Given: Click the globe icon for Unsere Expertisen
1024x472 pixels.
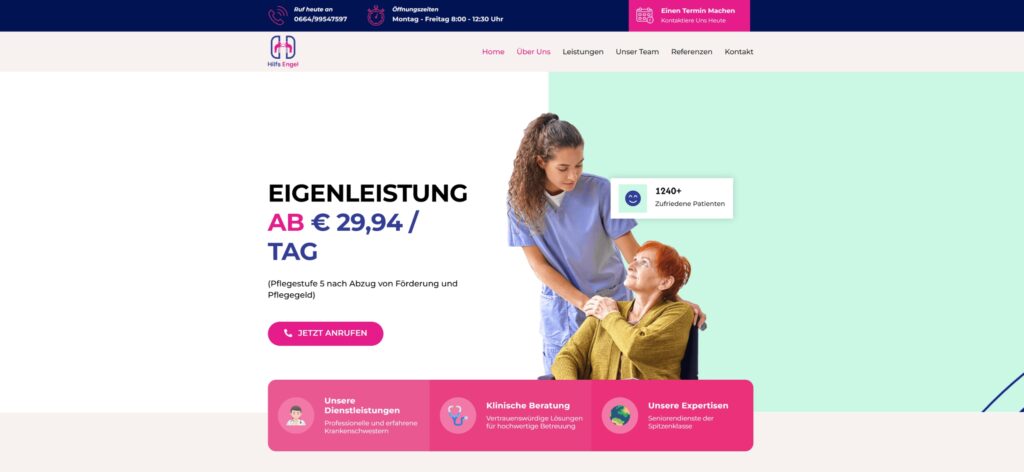Looking at the screenshot, I should [620, 415].
